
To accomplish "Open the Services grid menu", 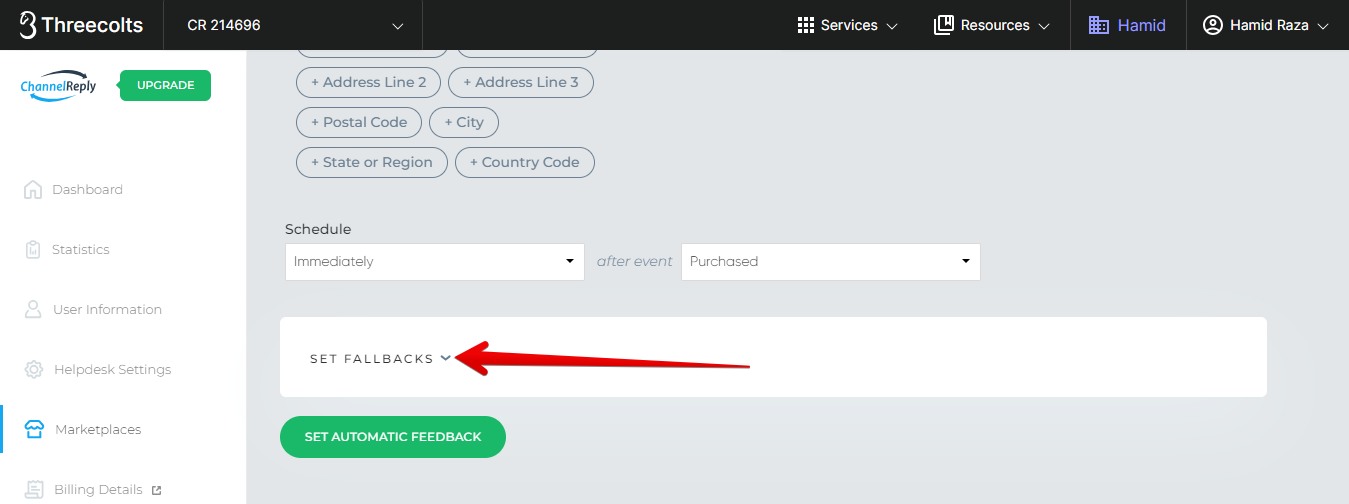I will 847,25.
